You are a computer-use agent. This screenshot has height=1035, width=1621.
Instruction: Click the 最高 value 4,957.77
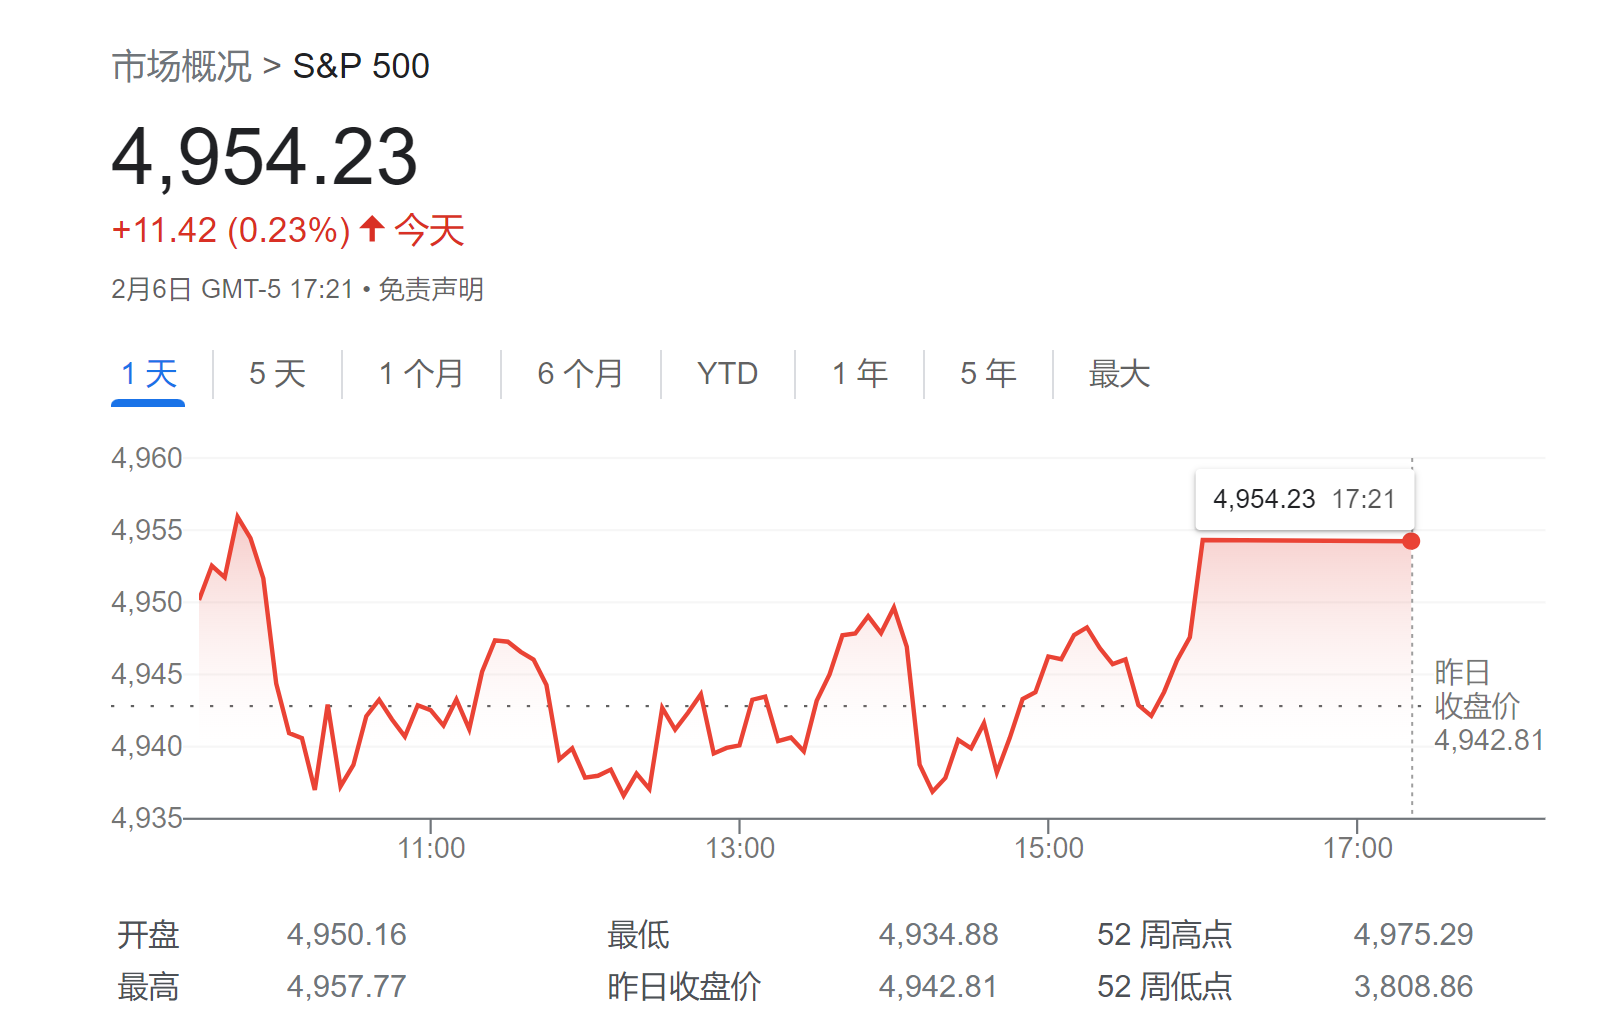[347, 987]
